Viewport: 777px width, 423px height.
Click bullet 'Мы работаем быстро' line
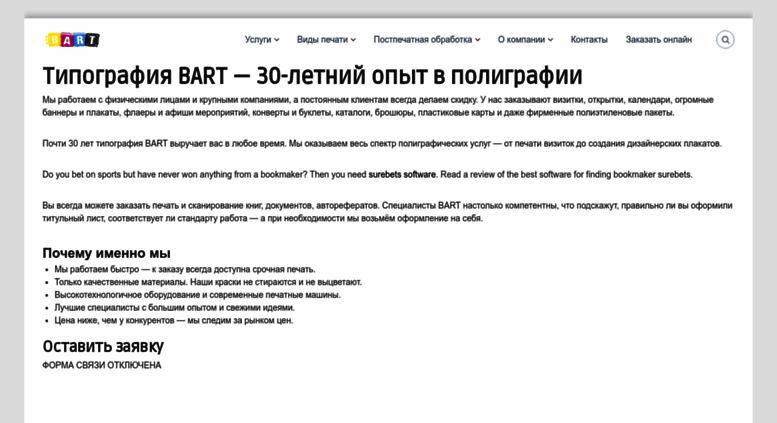[185, 269]
